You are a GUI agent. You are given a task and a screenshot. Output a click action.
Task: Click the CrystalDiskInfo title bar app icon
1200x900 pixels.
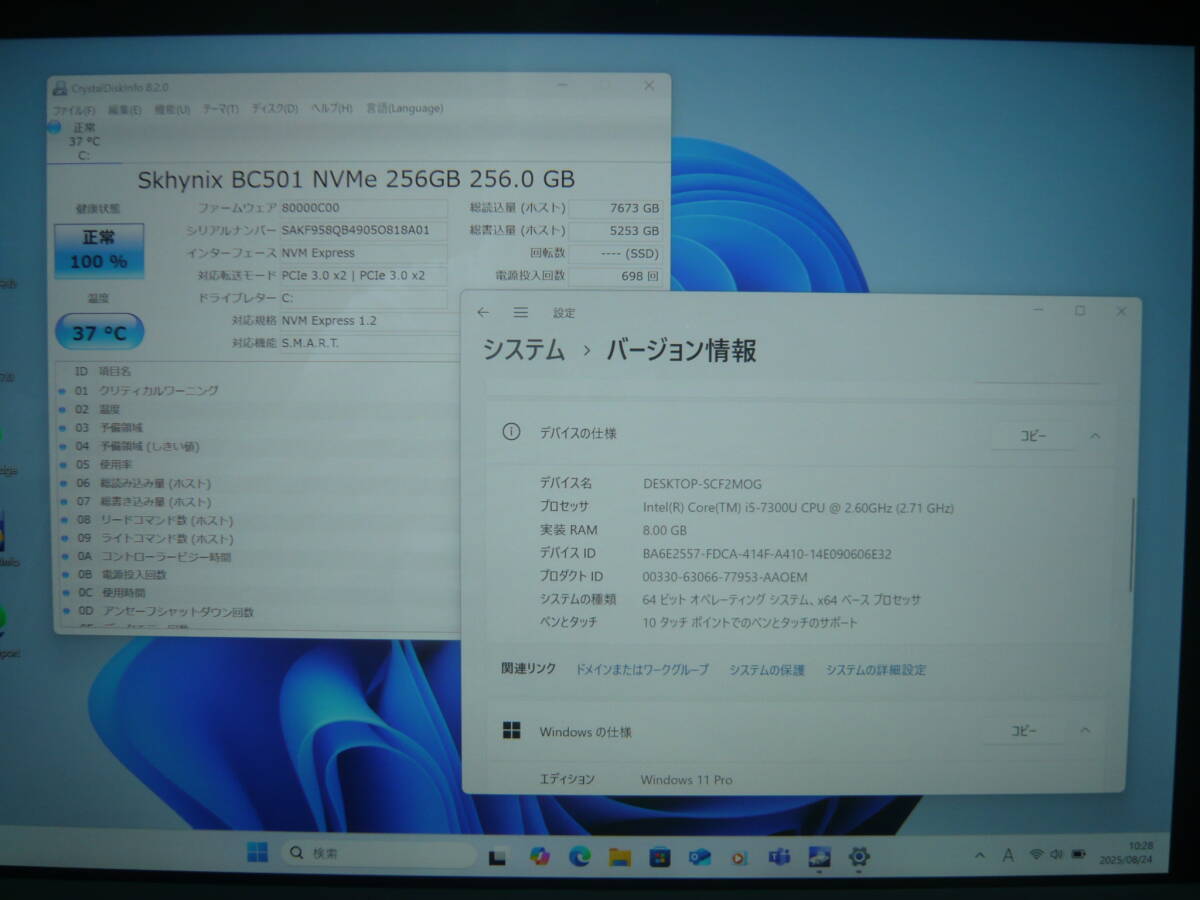tap(61, 88)
